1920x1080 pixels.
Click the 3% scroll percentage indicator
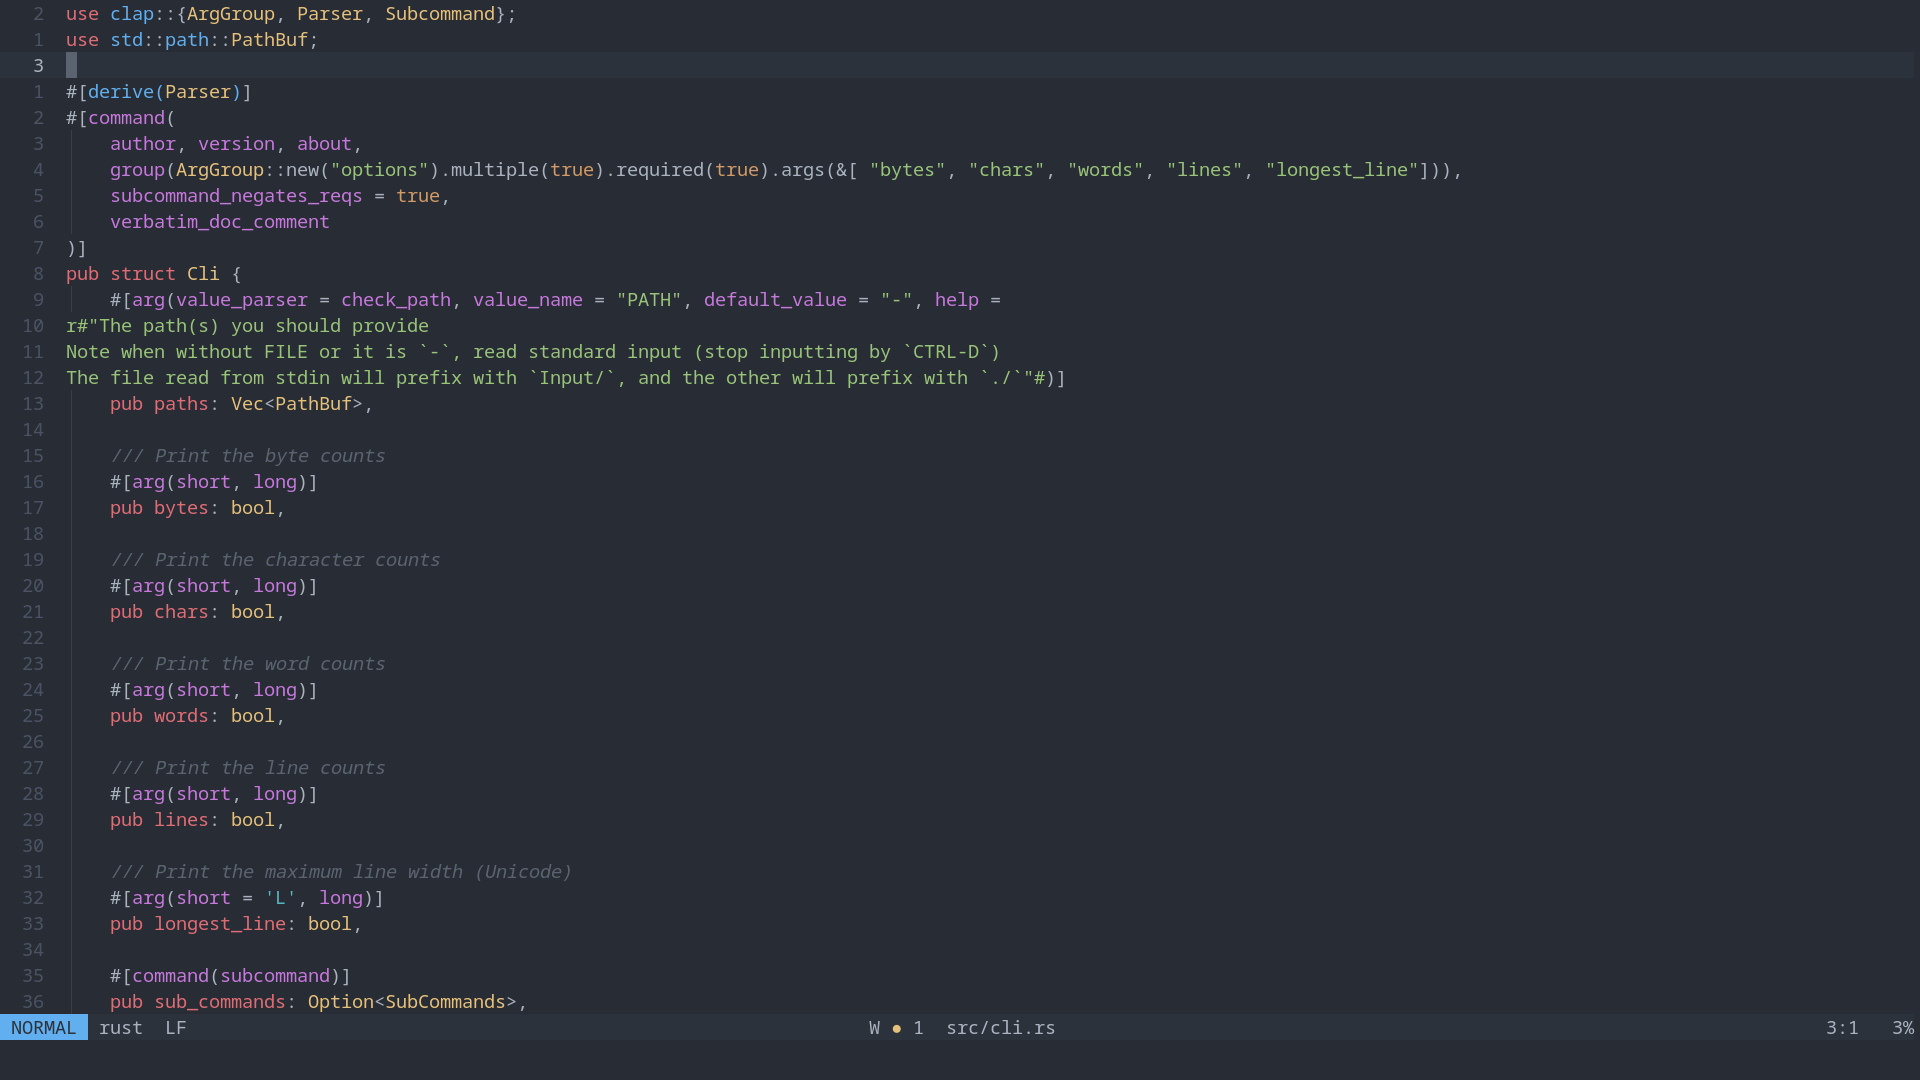coord(1902,1028)
